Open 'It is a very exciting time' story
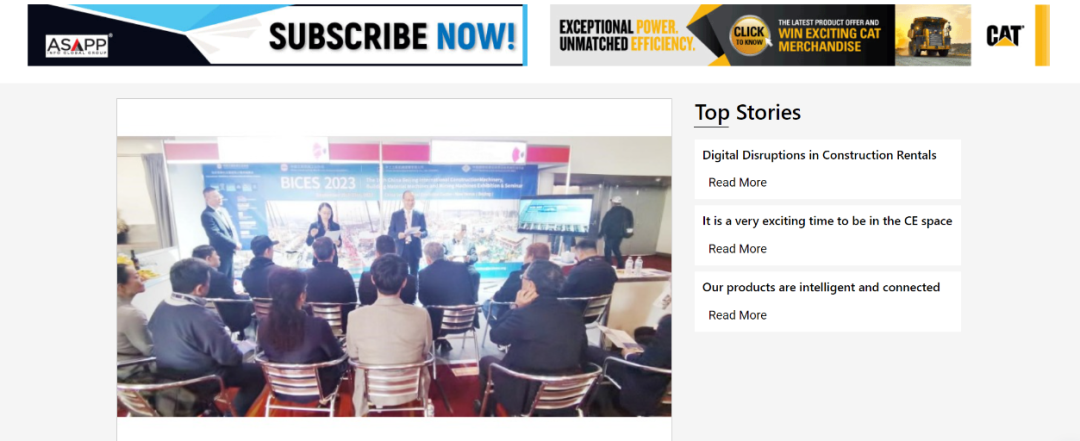Screen dimensions: 1080x441 coord(827,221)
